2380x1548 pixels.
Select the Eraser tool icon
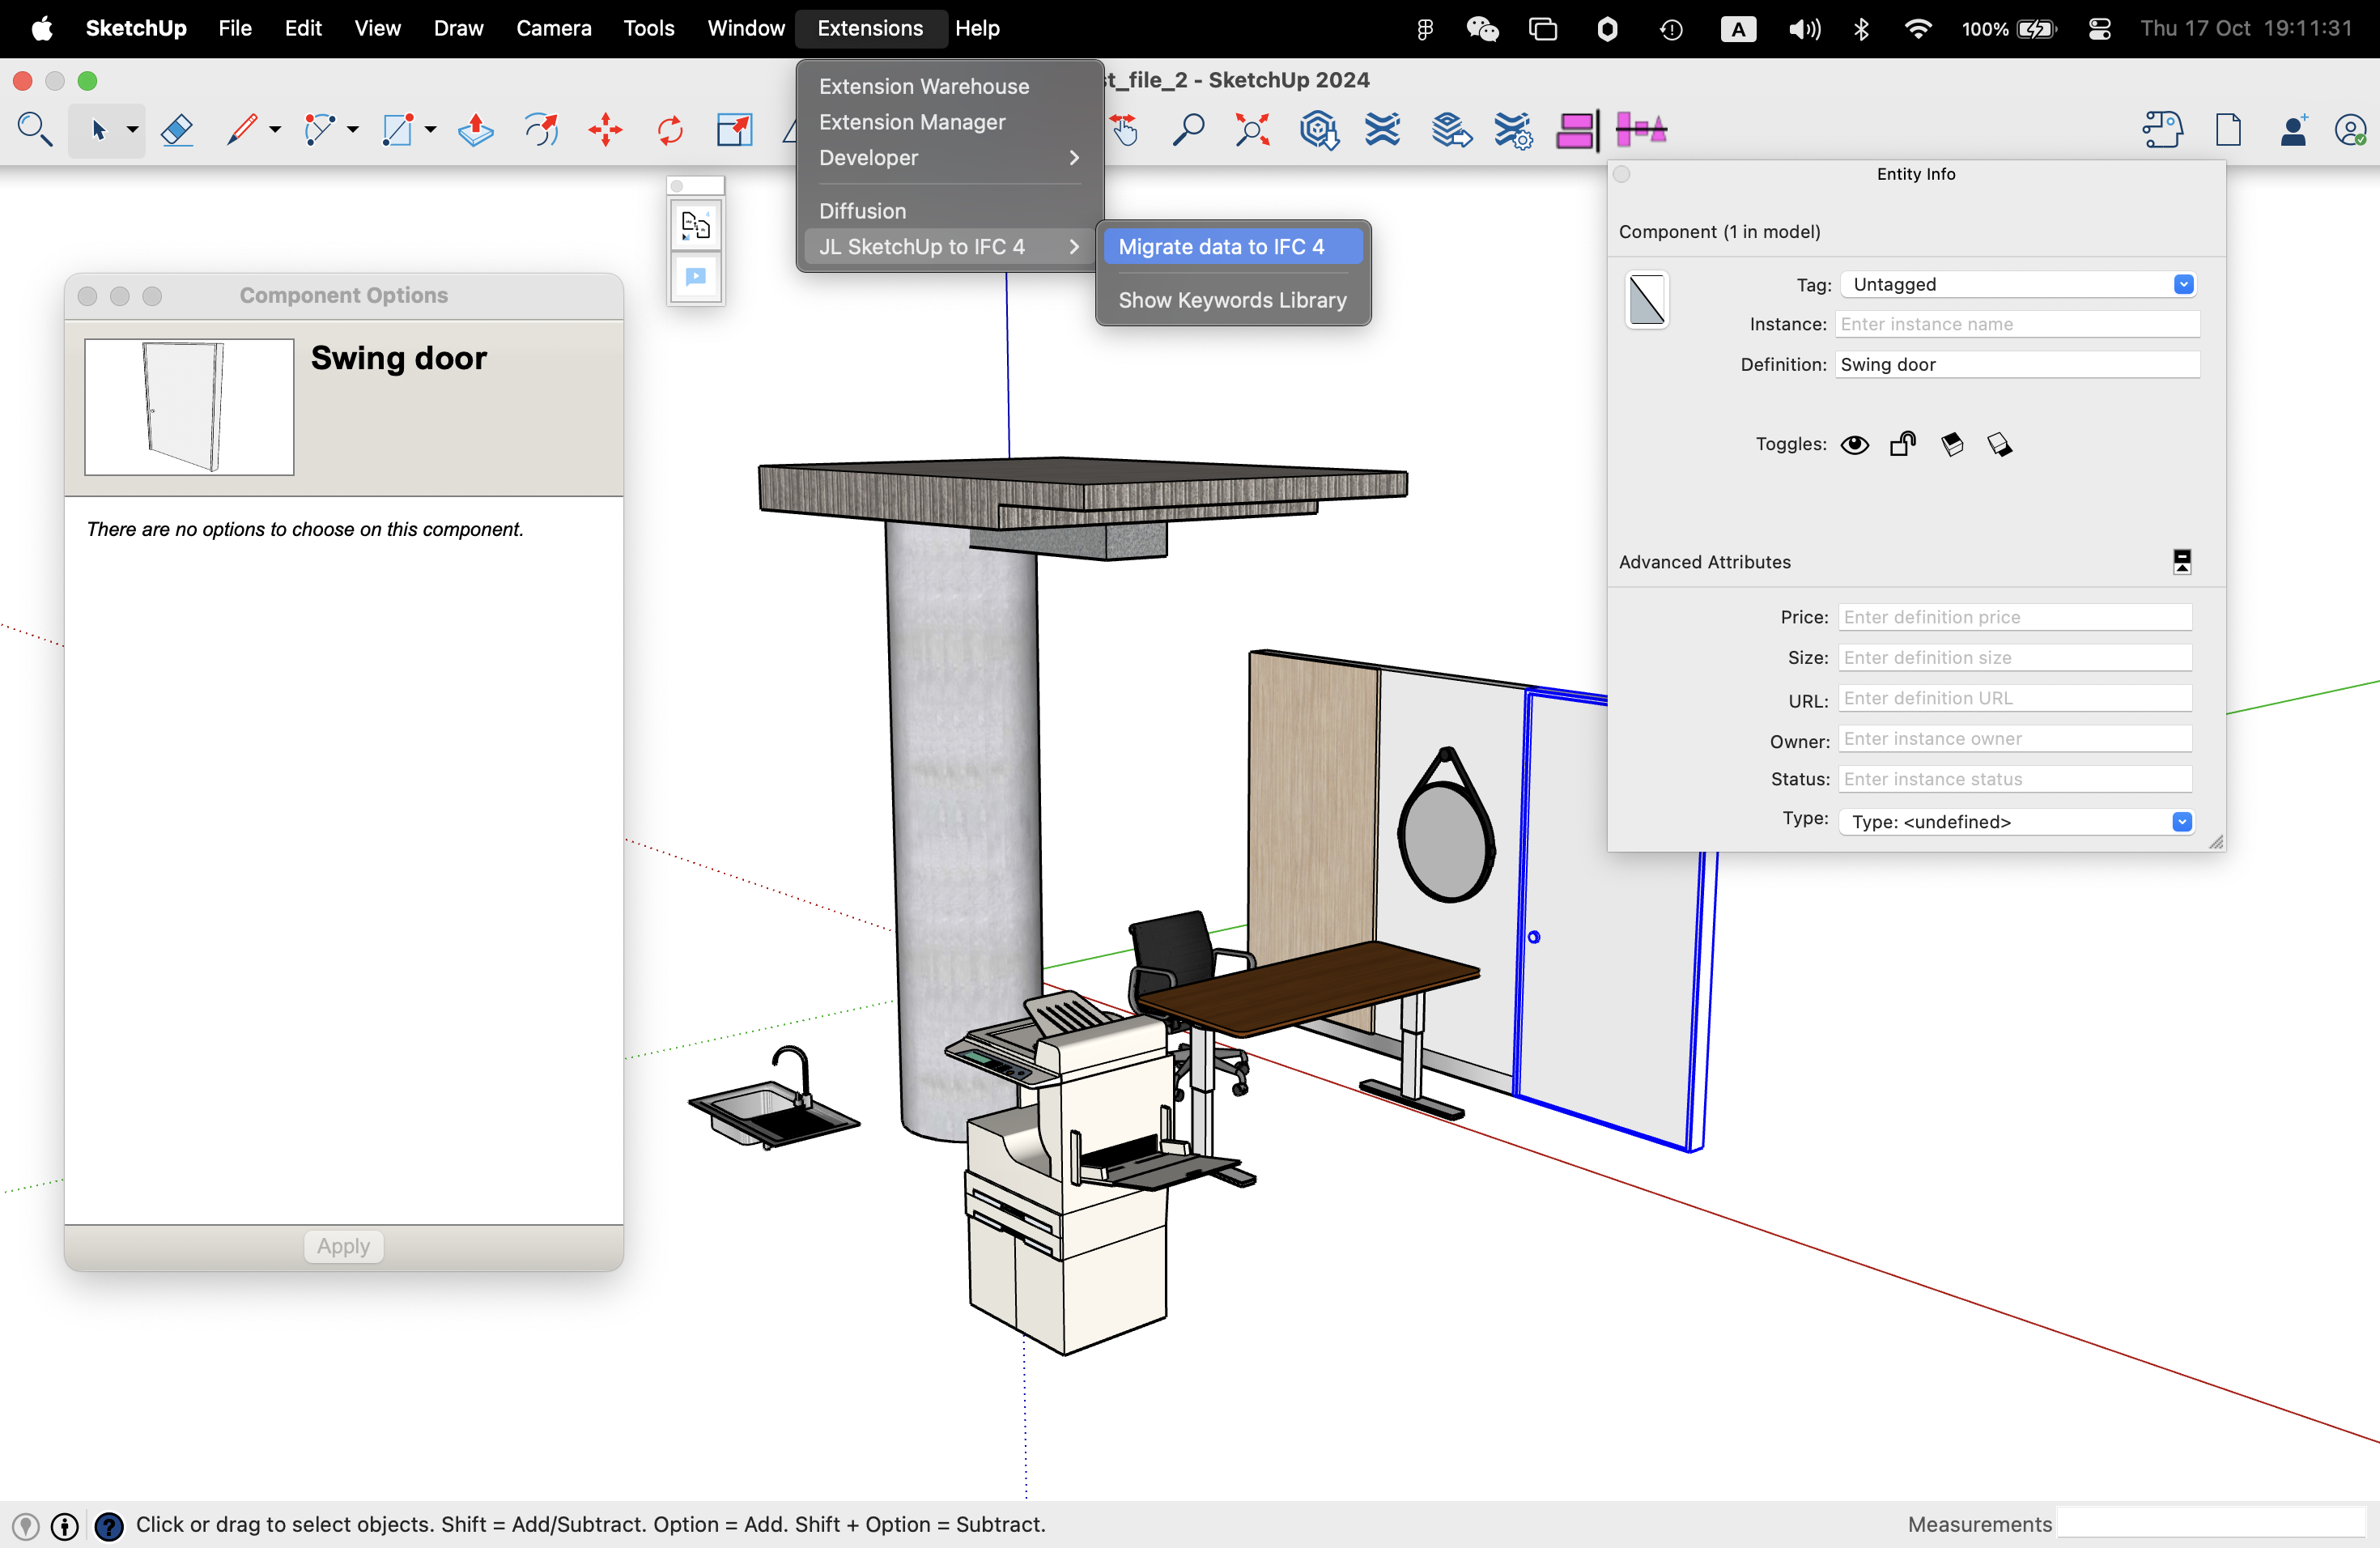click(x=173, y=129)
